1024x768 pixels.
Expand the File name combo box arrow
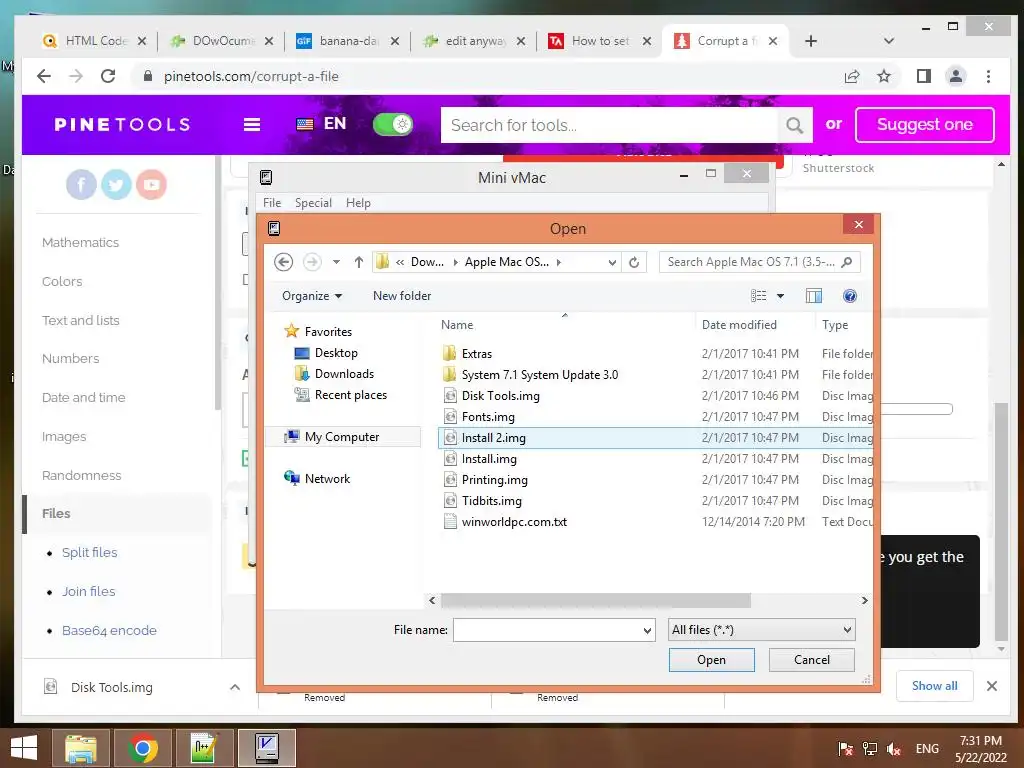(x=647, y=630)
